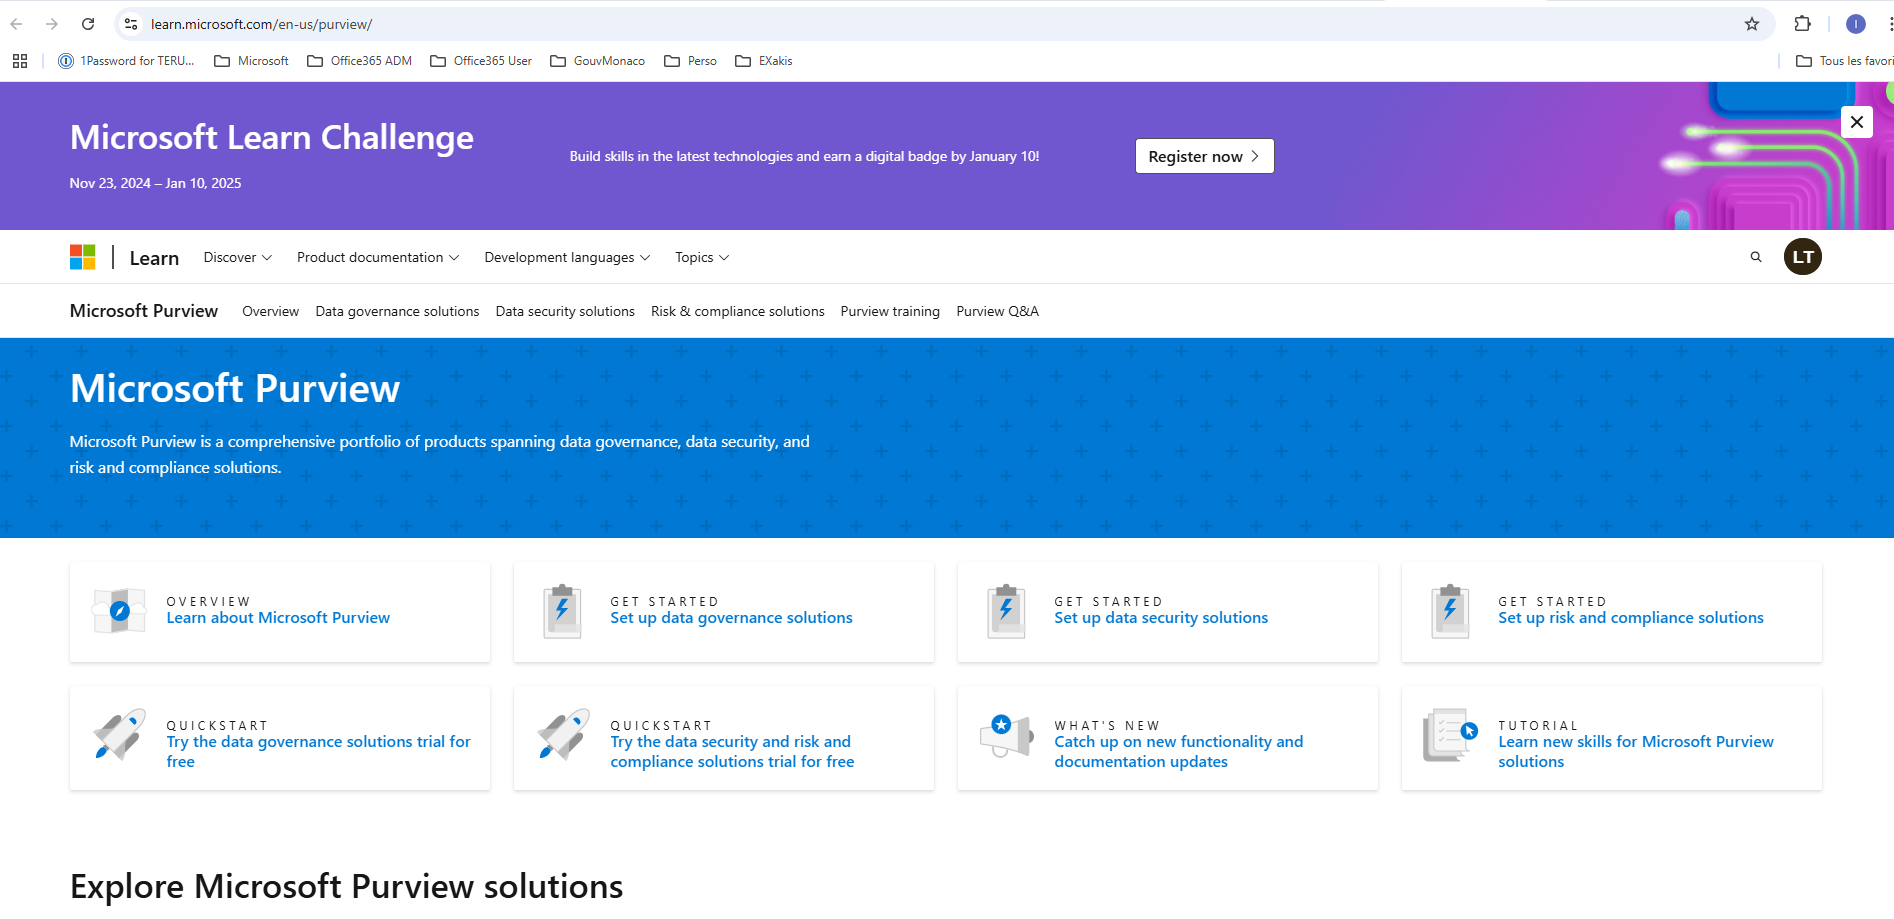Reload the page
The height and width of the screenshot is (919, 1894).
click(88, 24)
